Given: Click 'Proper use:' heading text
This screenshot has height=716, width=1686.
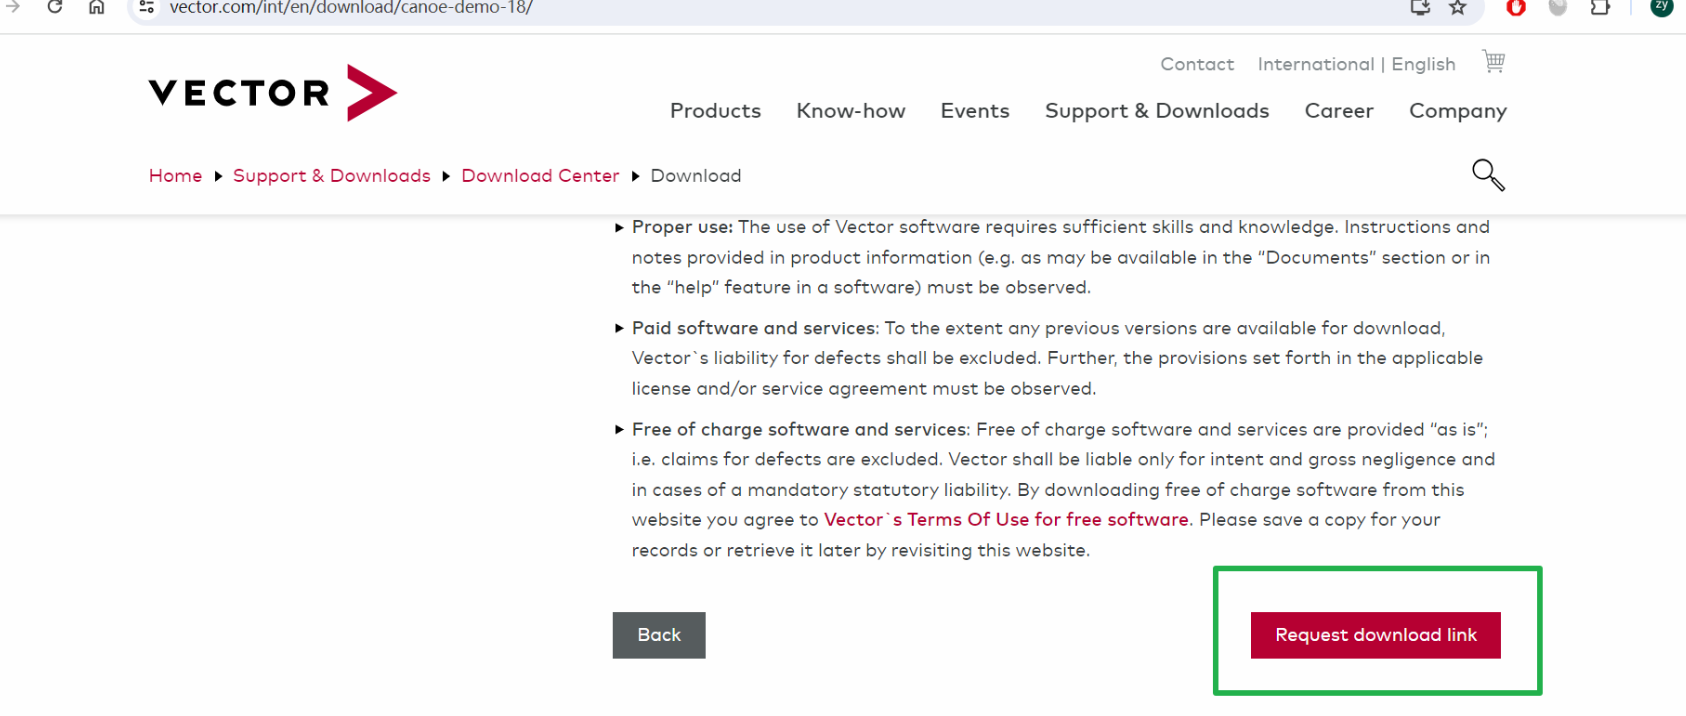Looking at the screenshot, I should [x=682, y=227].
